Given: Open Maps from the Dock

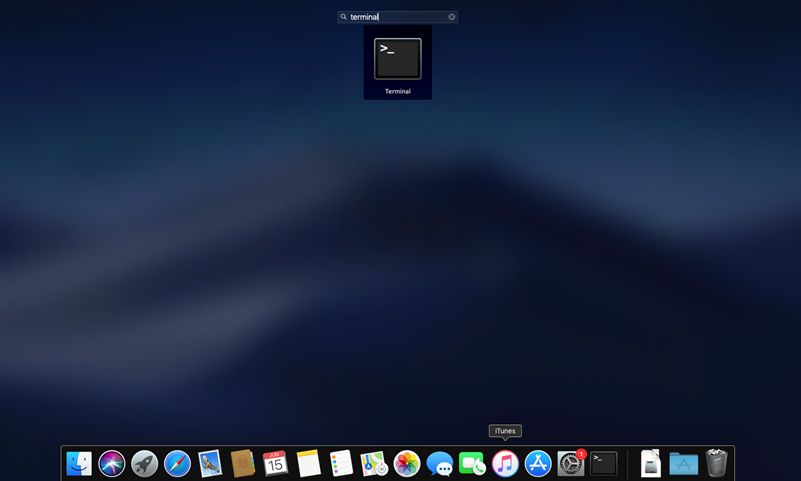Looking at the screenshot, I should click(x=374, y=464).
